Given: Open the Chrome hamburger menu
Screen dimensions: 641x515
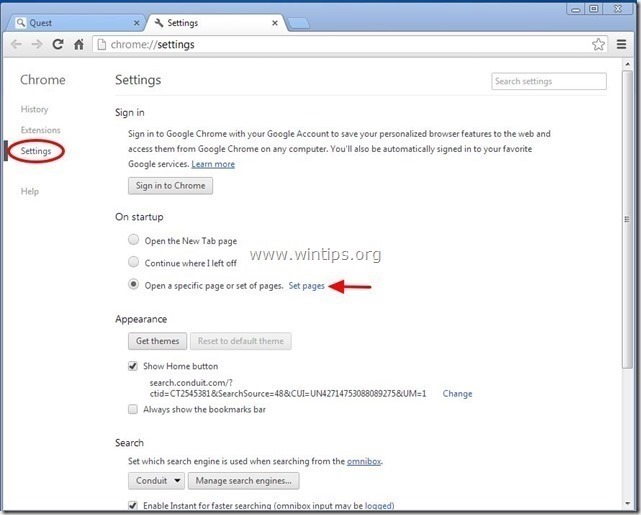Looking at the screenshot, I should click(621, 44).
